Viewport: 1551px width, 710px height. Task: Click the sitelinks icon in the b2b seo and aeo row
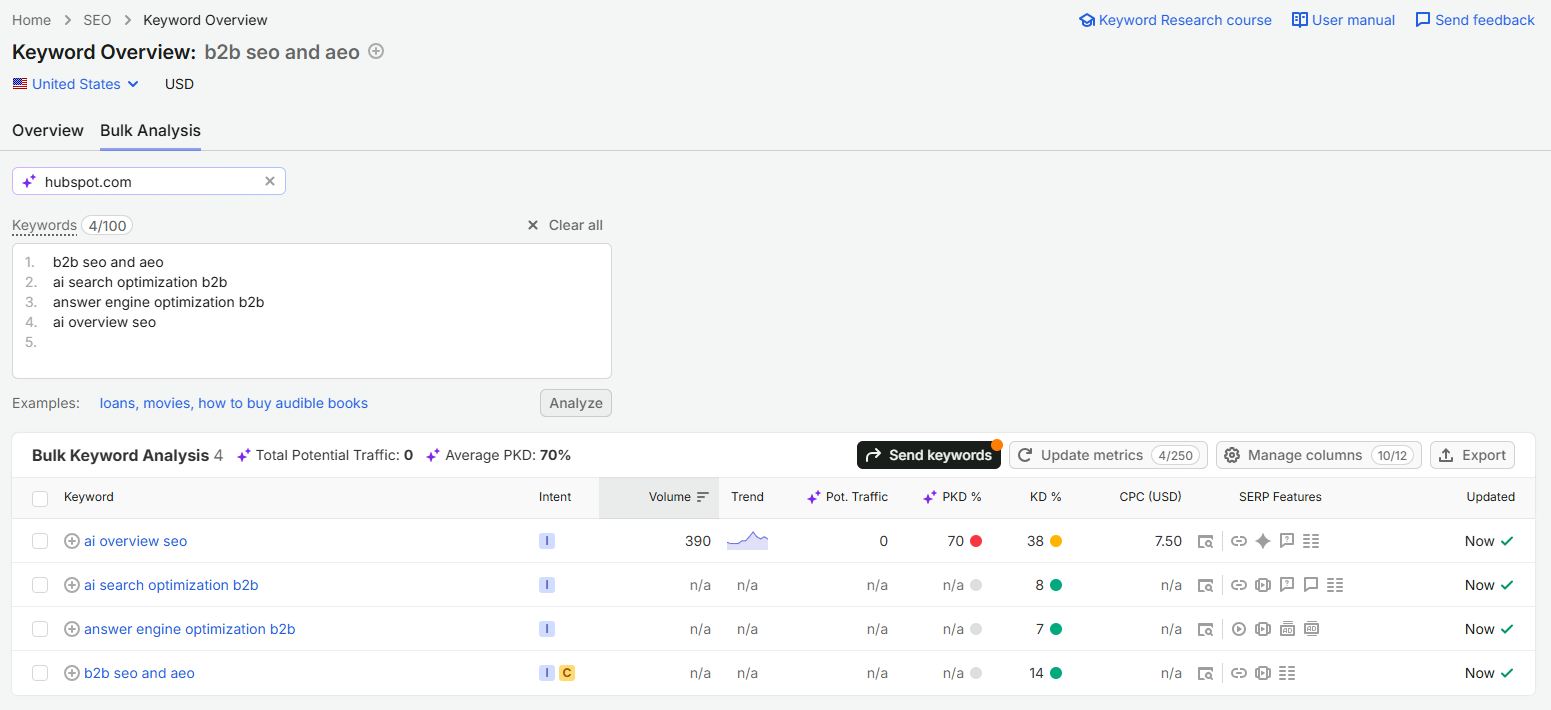coord(1239,673)
